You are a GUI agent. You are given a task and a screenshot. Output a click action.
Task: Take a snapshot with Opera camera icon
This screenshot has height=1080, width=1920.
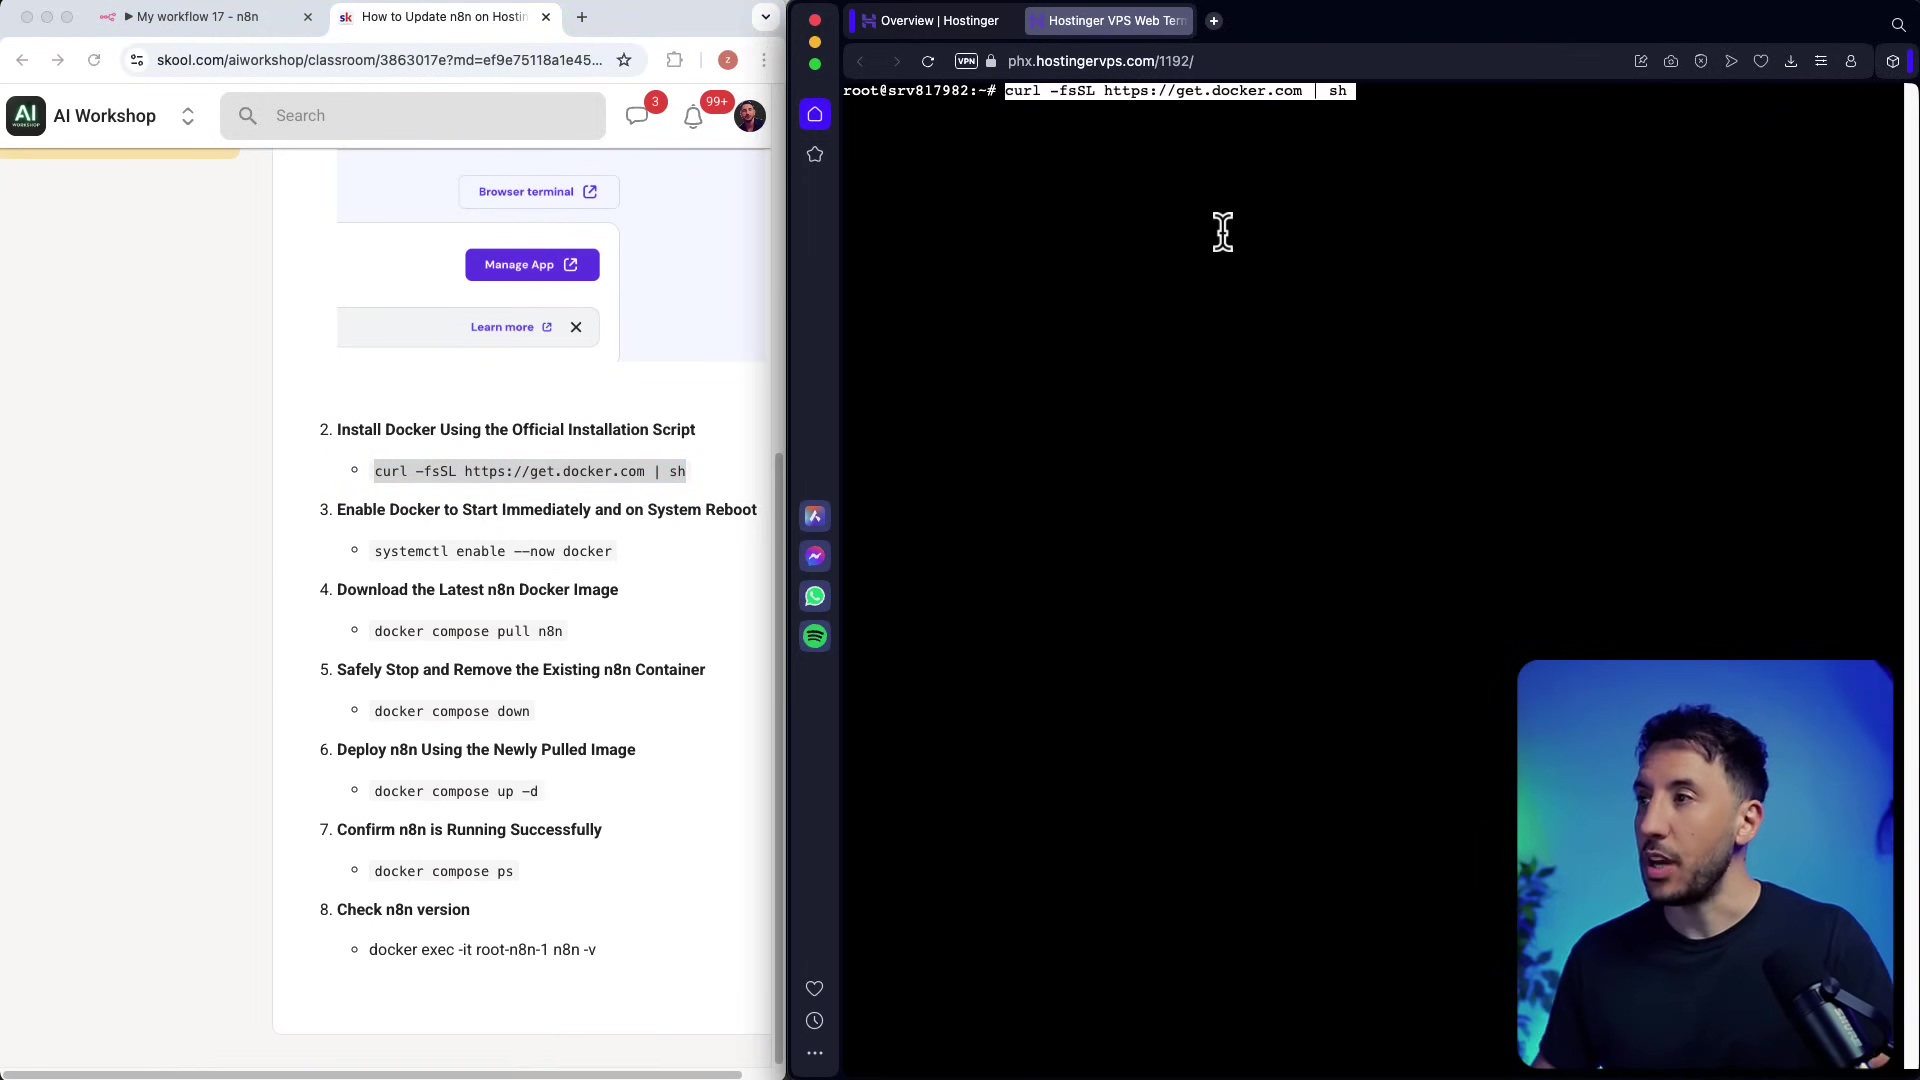point(1671,61)
